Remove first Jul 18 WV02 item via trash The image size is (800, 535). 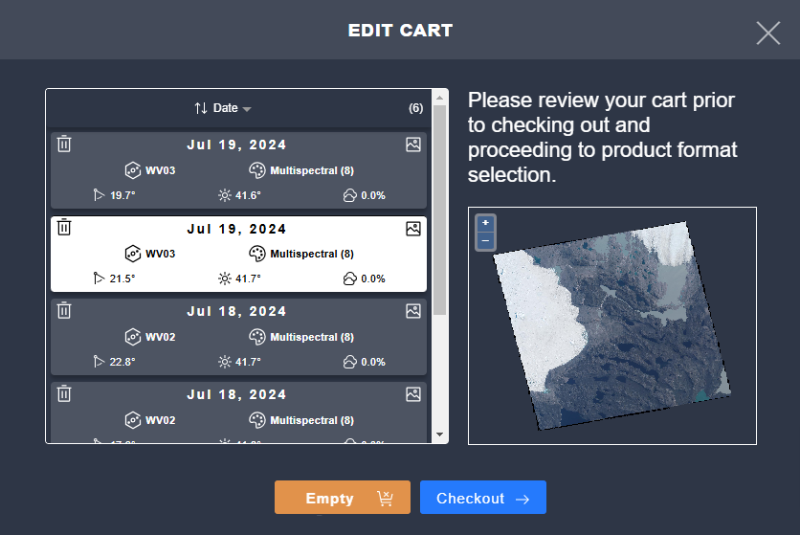pos(64,311)
